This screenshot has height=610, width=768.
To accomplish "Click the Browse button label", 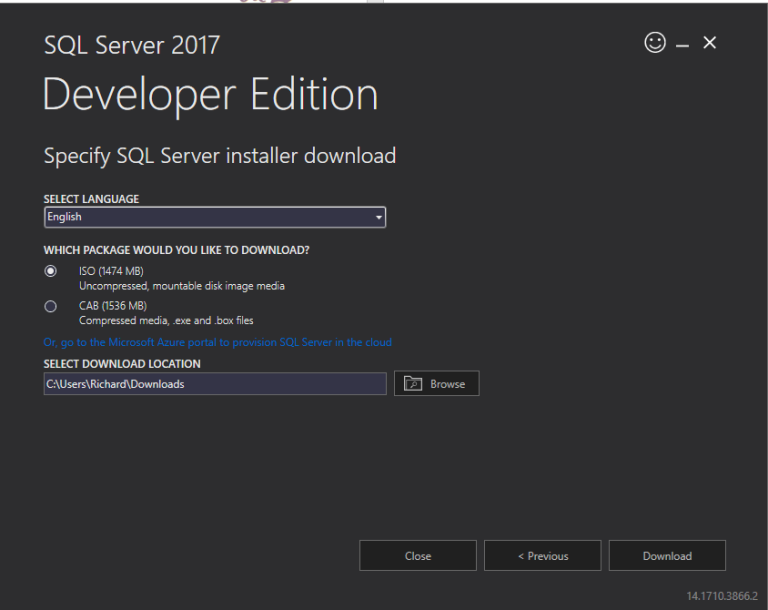I will point(447,384).
